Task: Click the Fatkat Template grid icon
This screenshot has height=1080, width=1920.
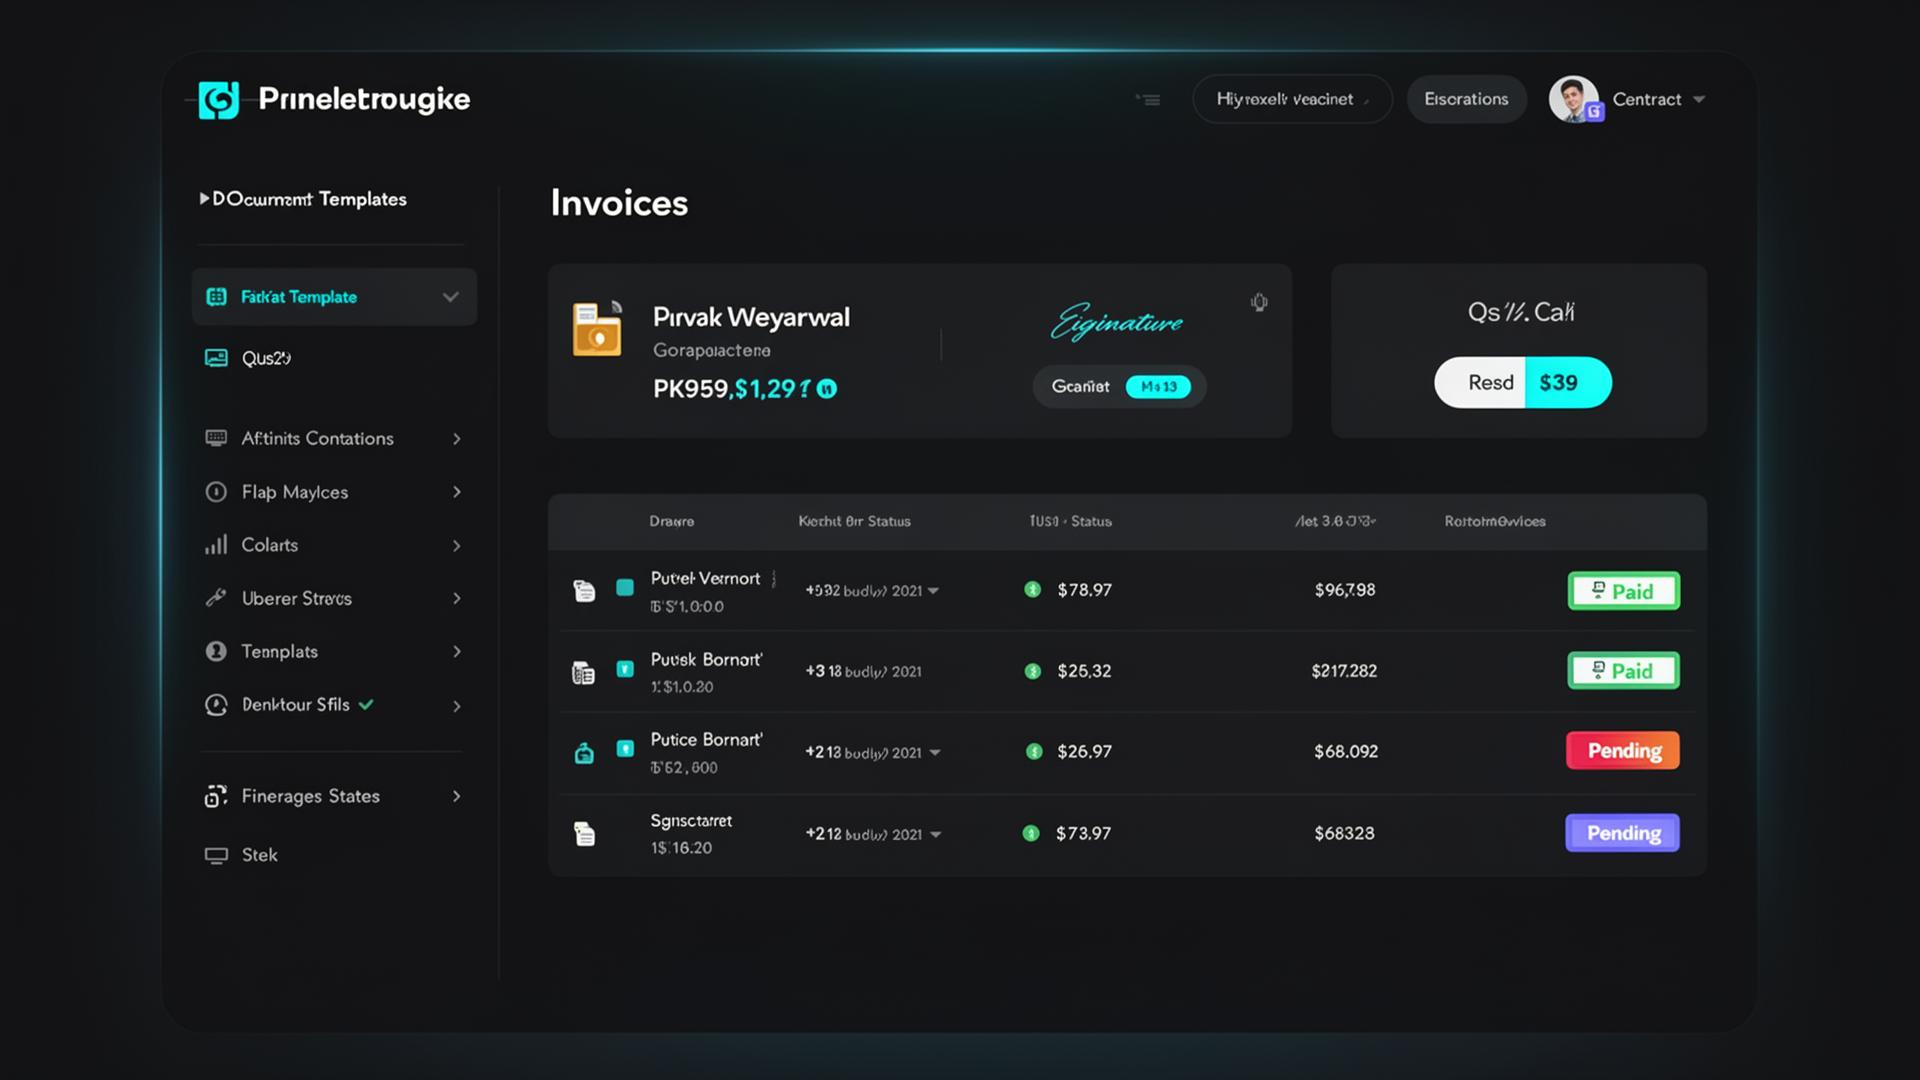Action: tap(216, 297)
